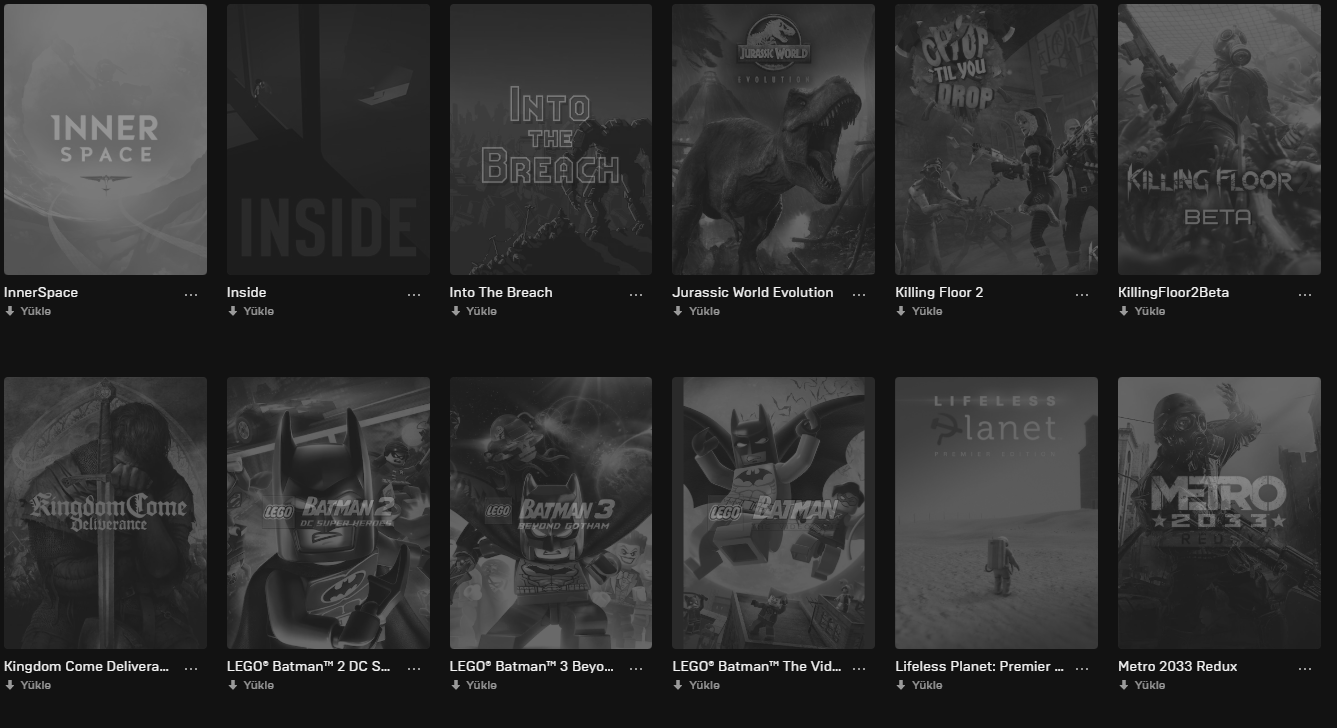This screenshot has width=1337, height=728.
Task: Install LEGO Batman 3 with Yükle
Action: 474,685
